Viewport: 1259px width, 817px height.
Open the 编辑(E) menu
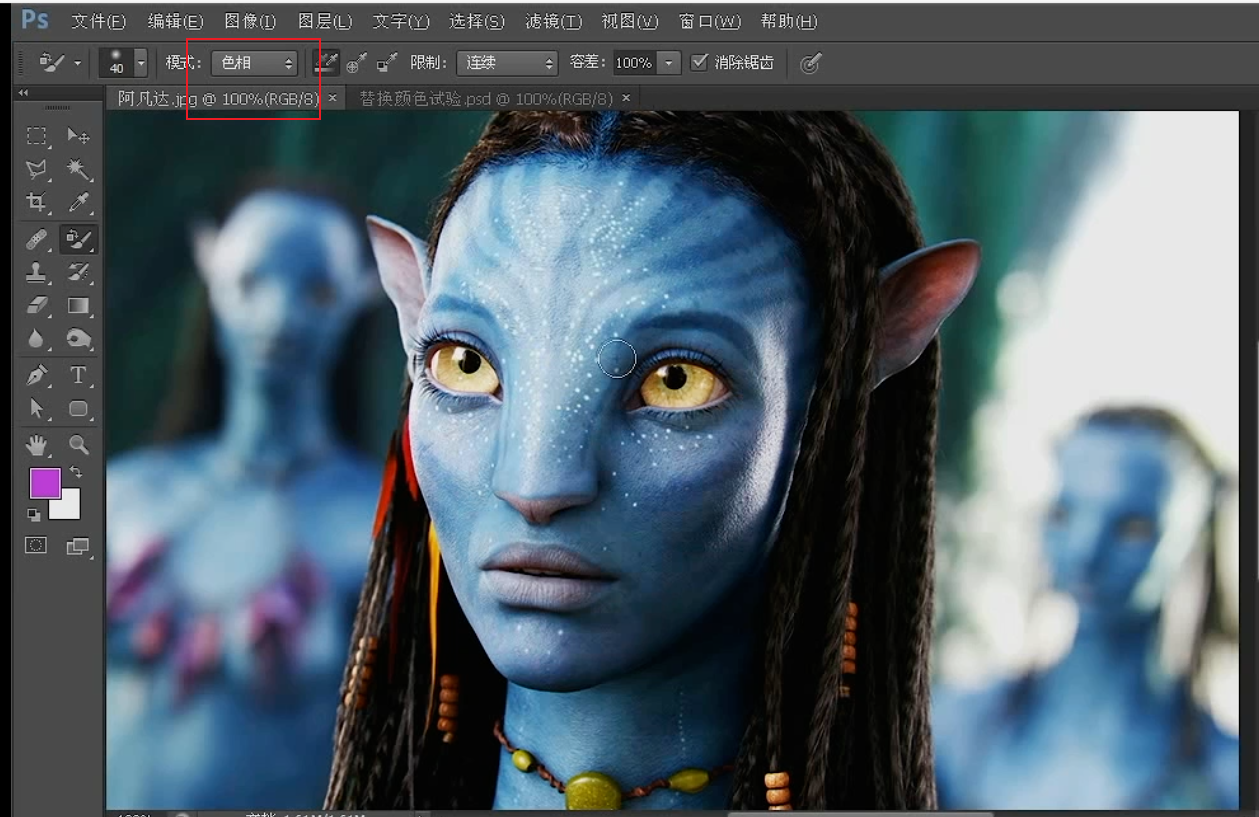click(175, 21)
